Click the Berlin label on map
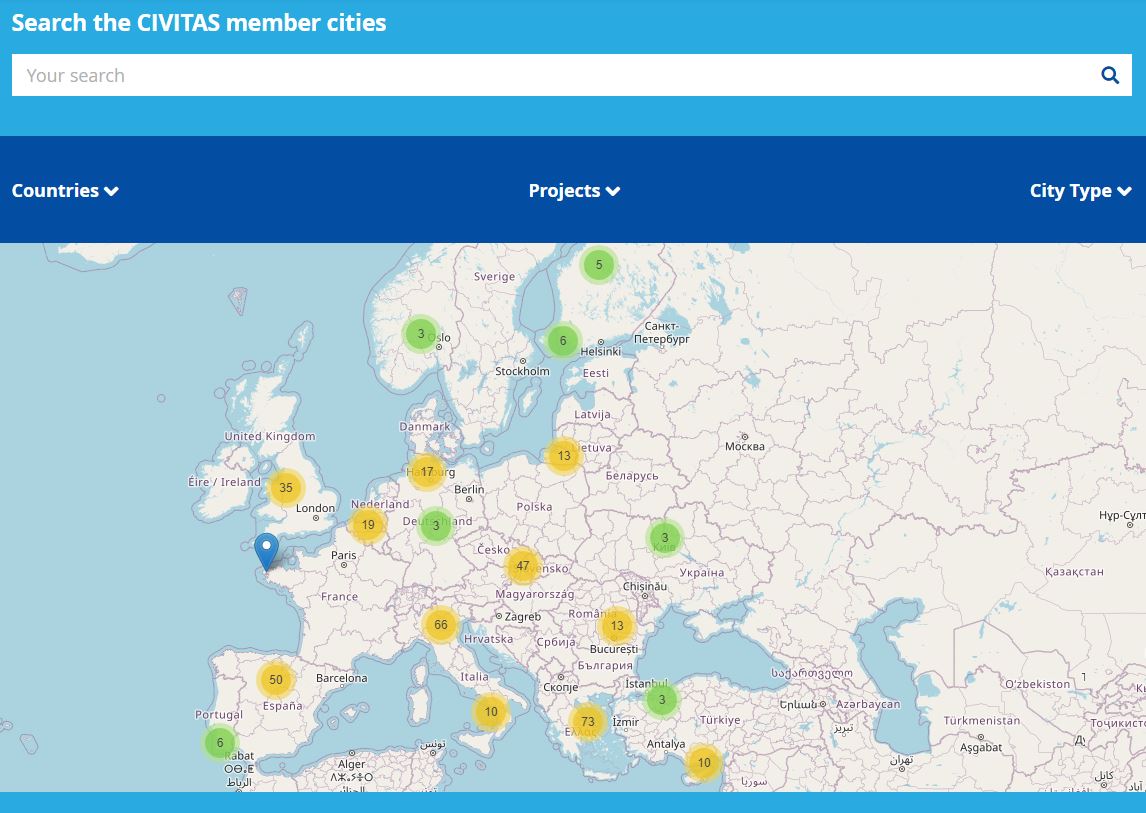Viewport: 1146px width, 813px height. (468, 489)
